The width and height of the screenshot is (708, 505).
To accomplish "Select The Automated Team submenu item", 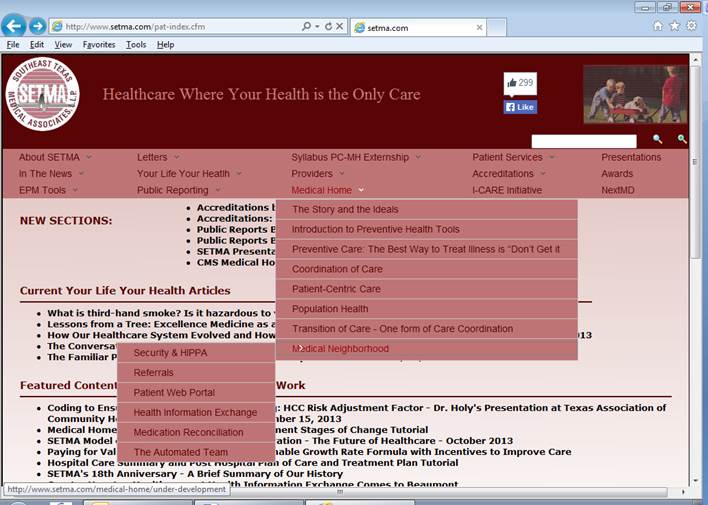I will 196,452.
